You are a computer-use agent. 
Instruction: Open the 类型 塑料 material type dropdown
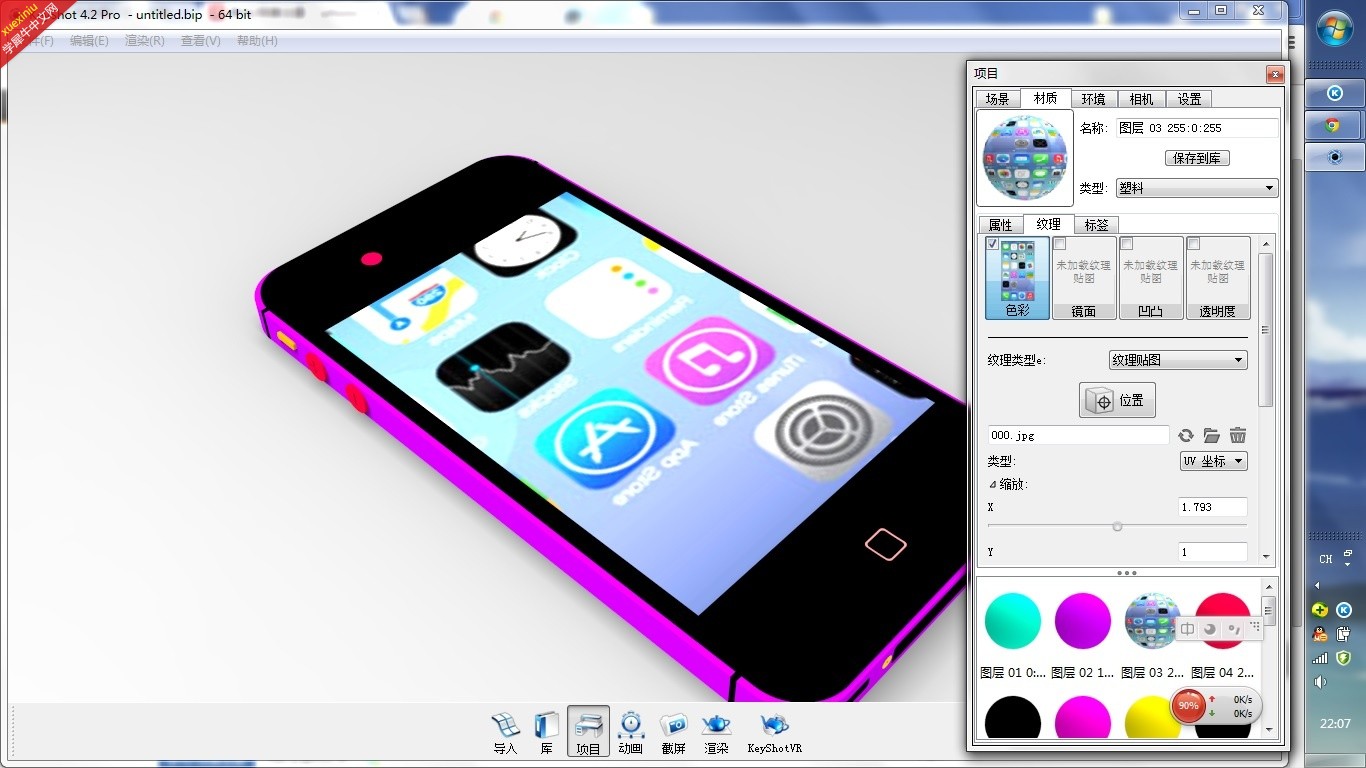pyautogui.click(x=1197, y=188)
